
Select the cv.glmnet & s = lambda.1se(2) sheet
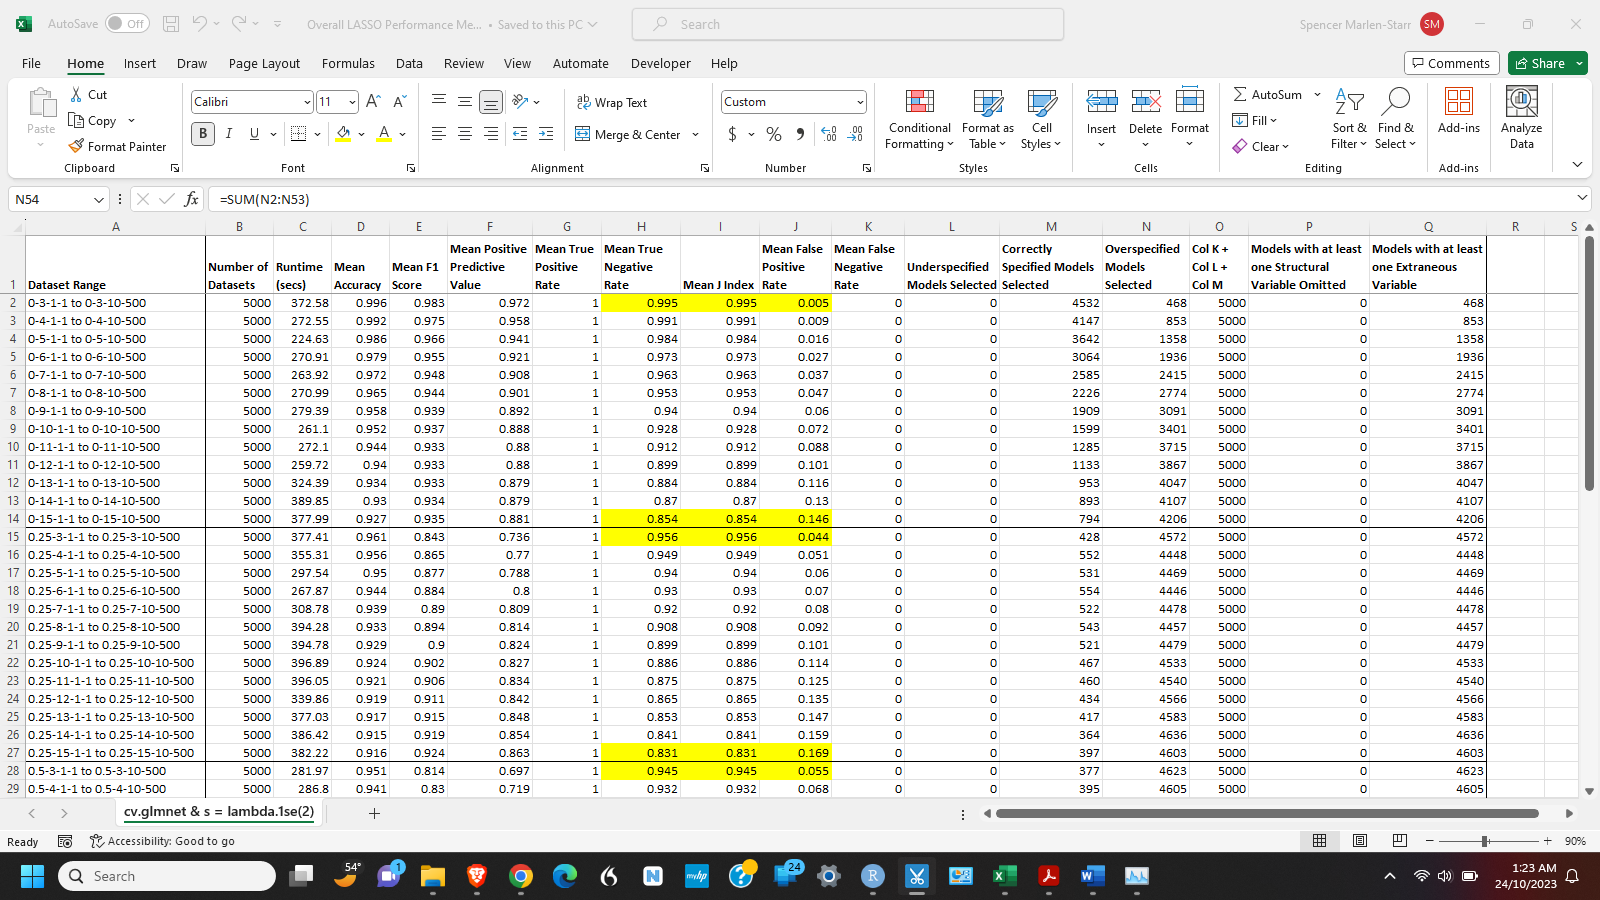tap(219, 812)
